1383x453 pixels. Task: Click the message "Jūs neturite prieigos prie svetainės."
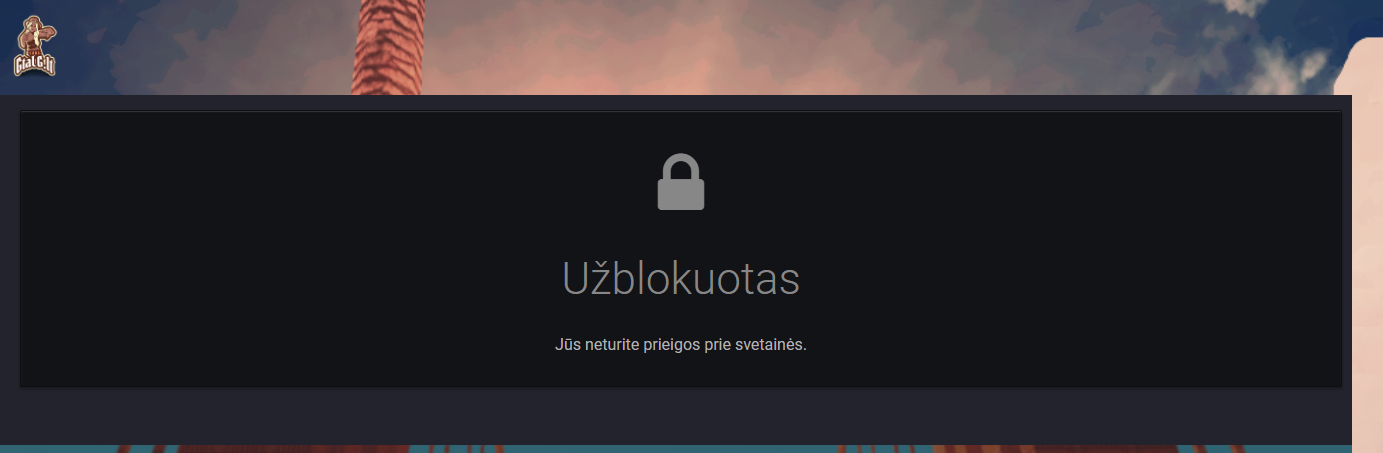coord(681,345)
